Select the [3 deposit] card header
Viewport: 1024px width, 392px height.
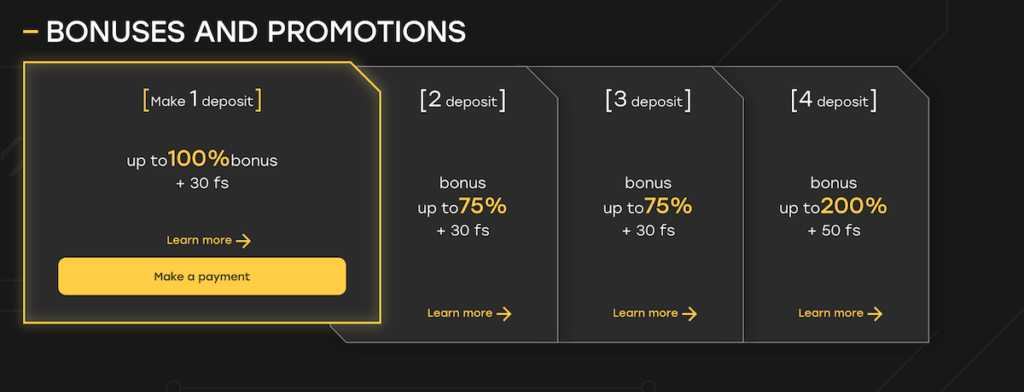(648, 101)
